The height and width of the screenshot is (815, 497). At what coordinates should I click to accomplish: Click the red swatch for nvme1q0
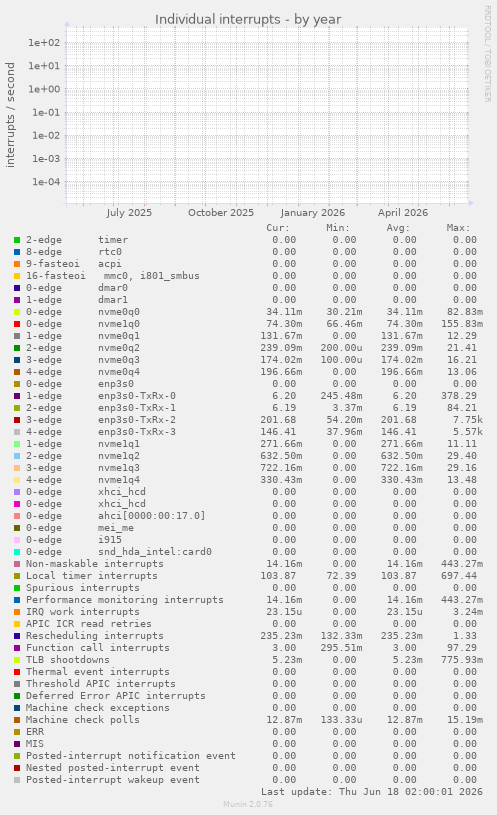(x=17, y=324)
